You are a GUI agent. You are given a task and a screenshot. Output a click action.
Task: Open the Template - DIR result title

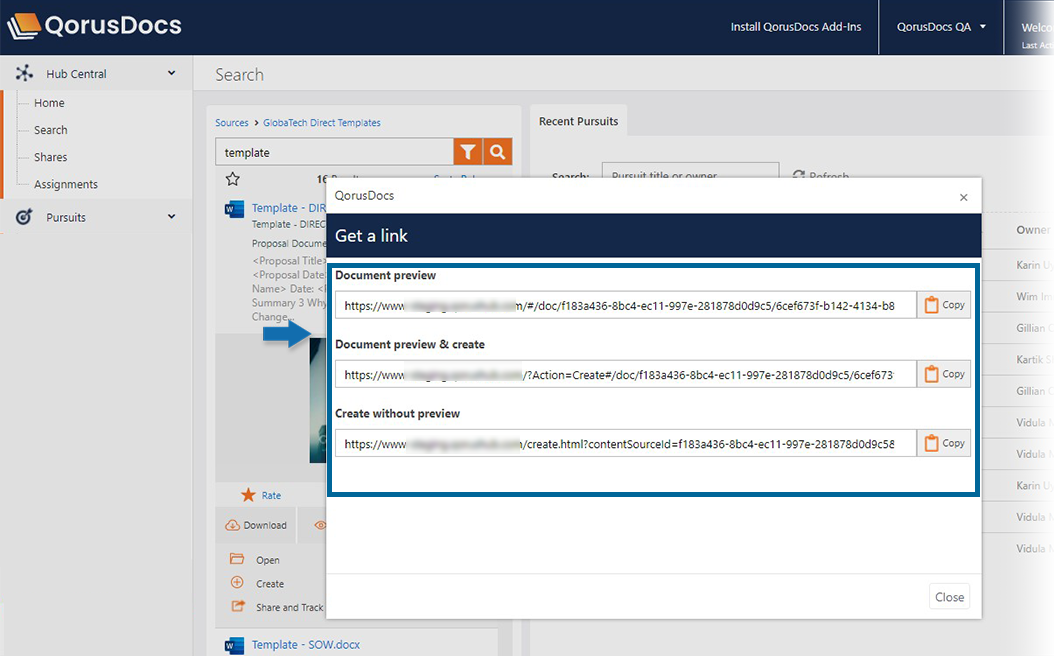[288, 208]
